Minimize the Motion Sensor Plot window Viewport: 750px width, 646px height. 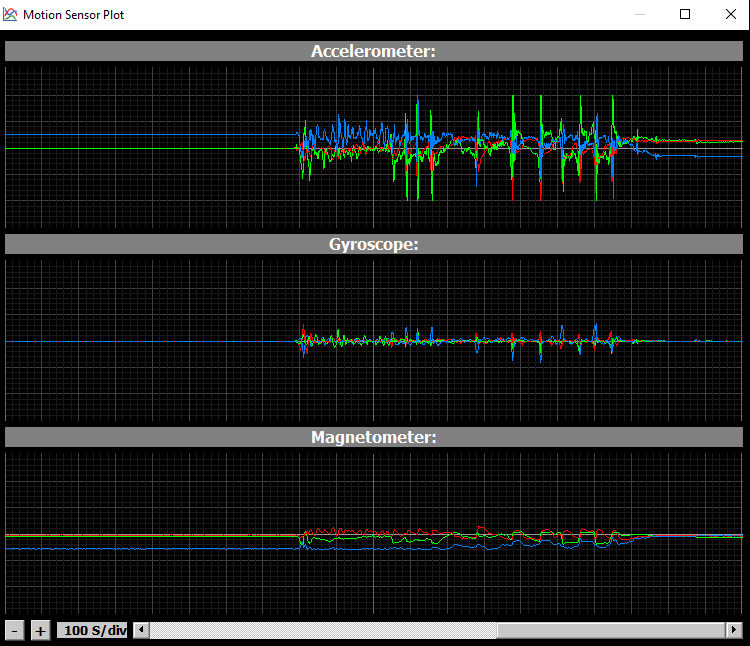(639, 15)
